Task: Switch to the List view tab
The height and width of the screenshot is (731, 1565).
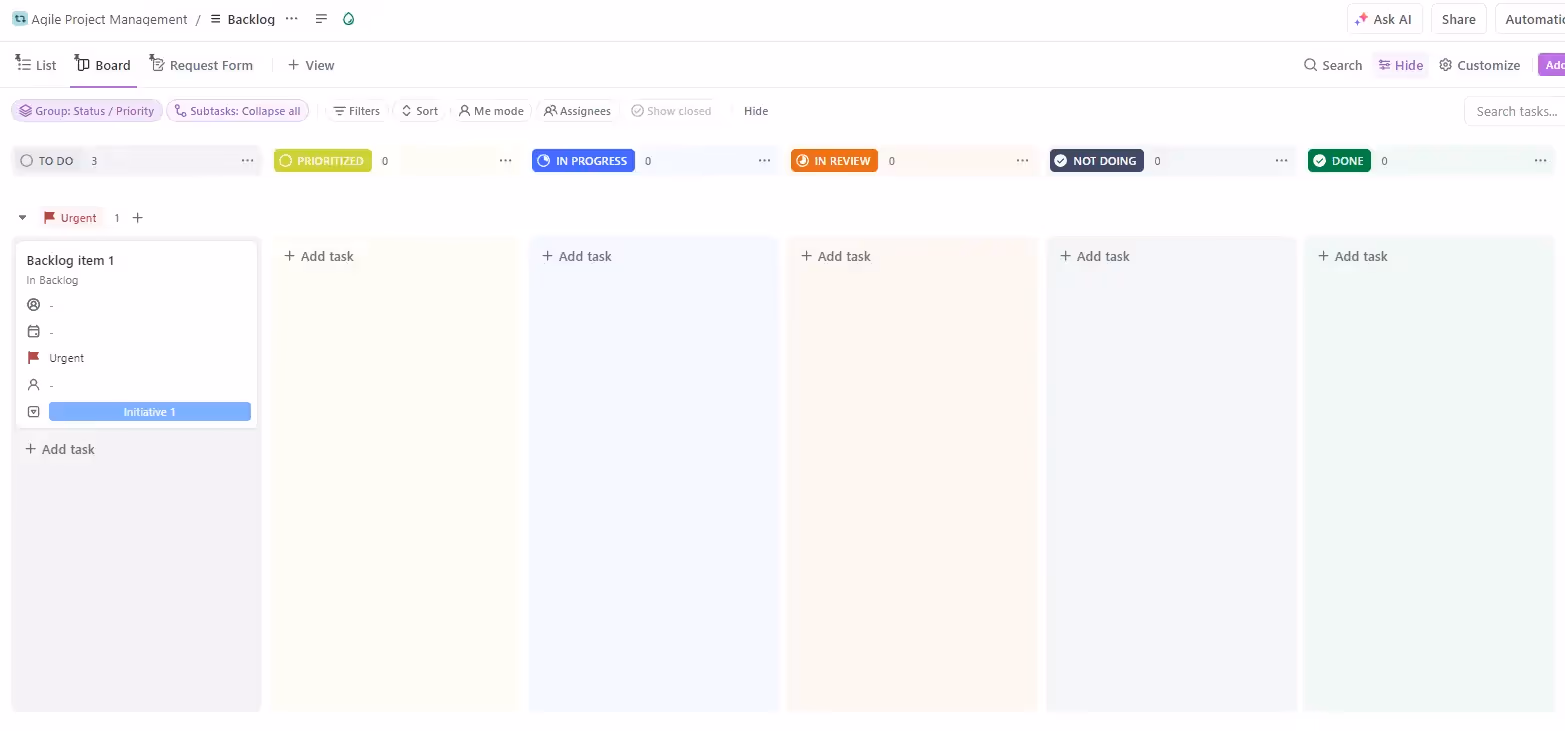Action: click(x=35, y=64)
